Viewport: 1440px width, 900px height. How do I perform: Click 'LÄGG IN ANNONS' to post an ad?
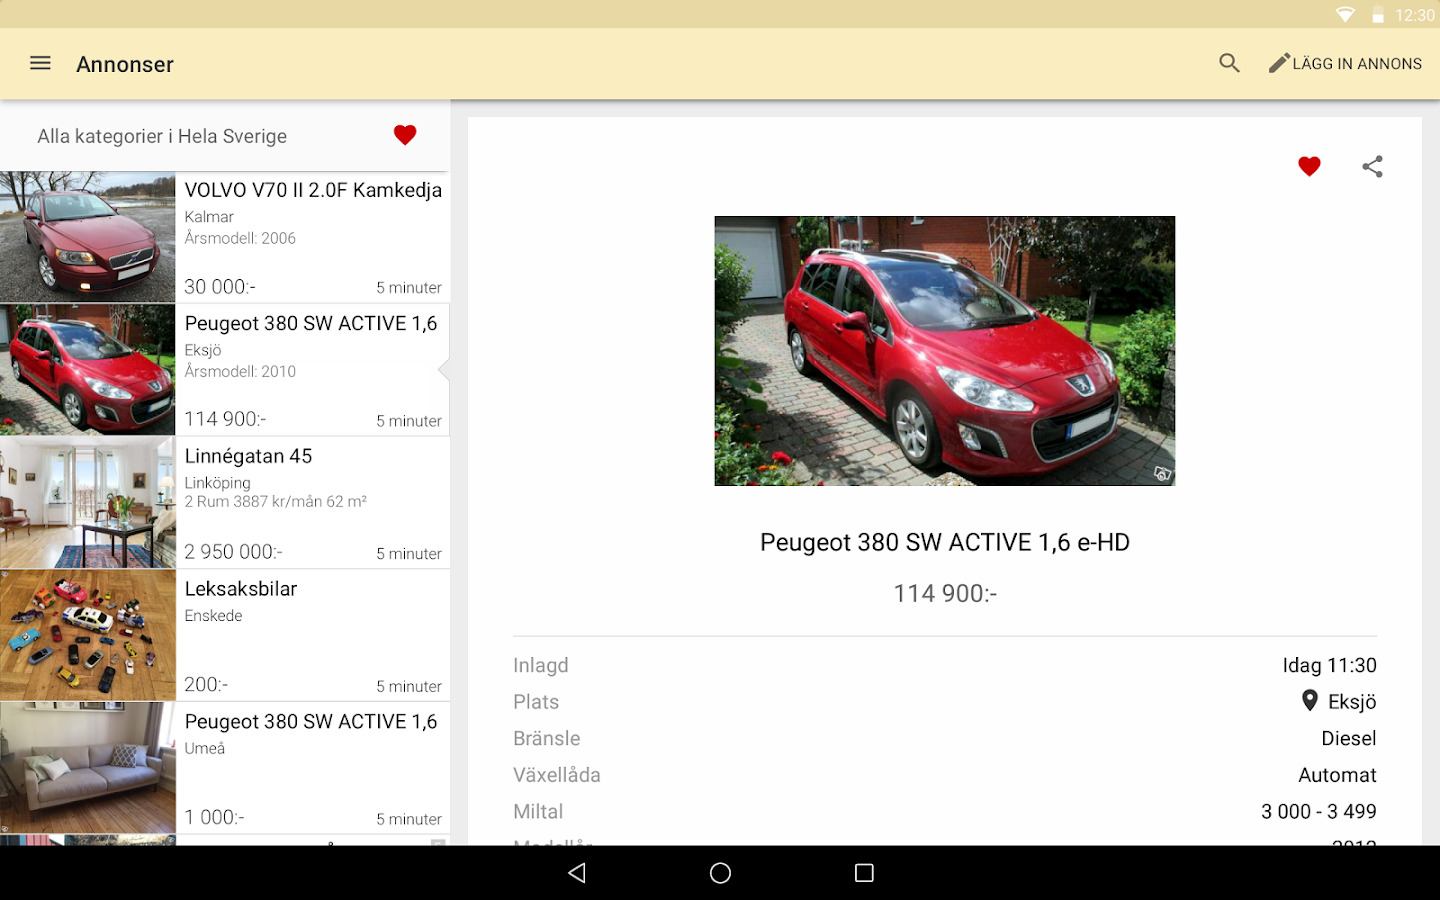pyautogui.click(x=1357, y=63)
